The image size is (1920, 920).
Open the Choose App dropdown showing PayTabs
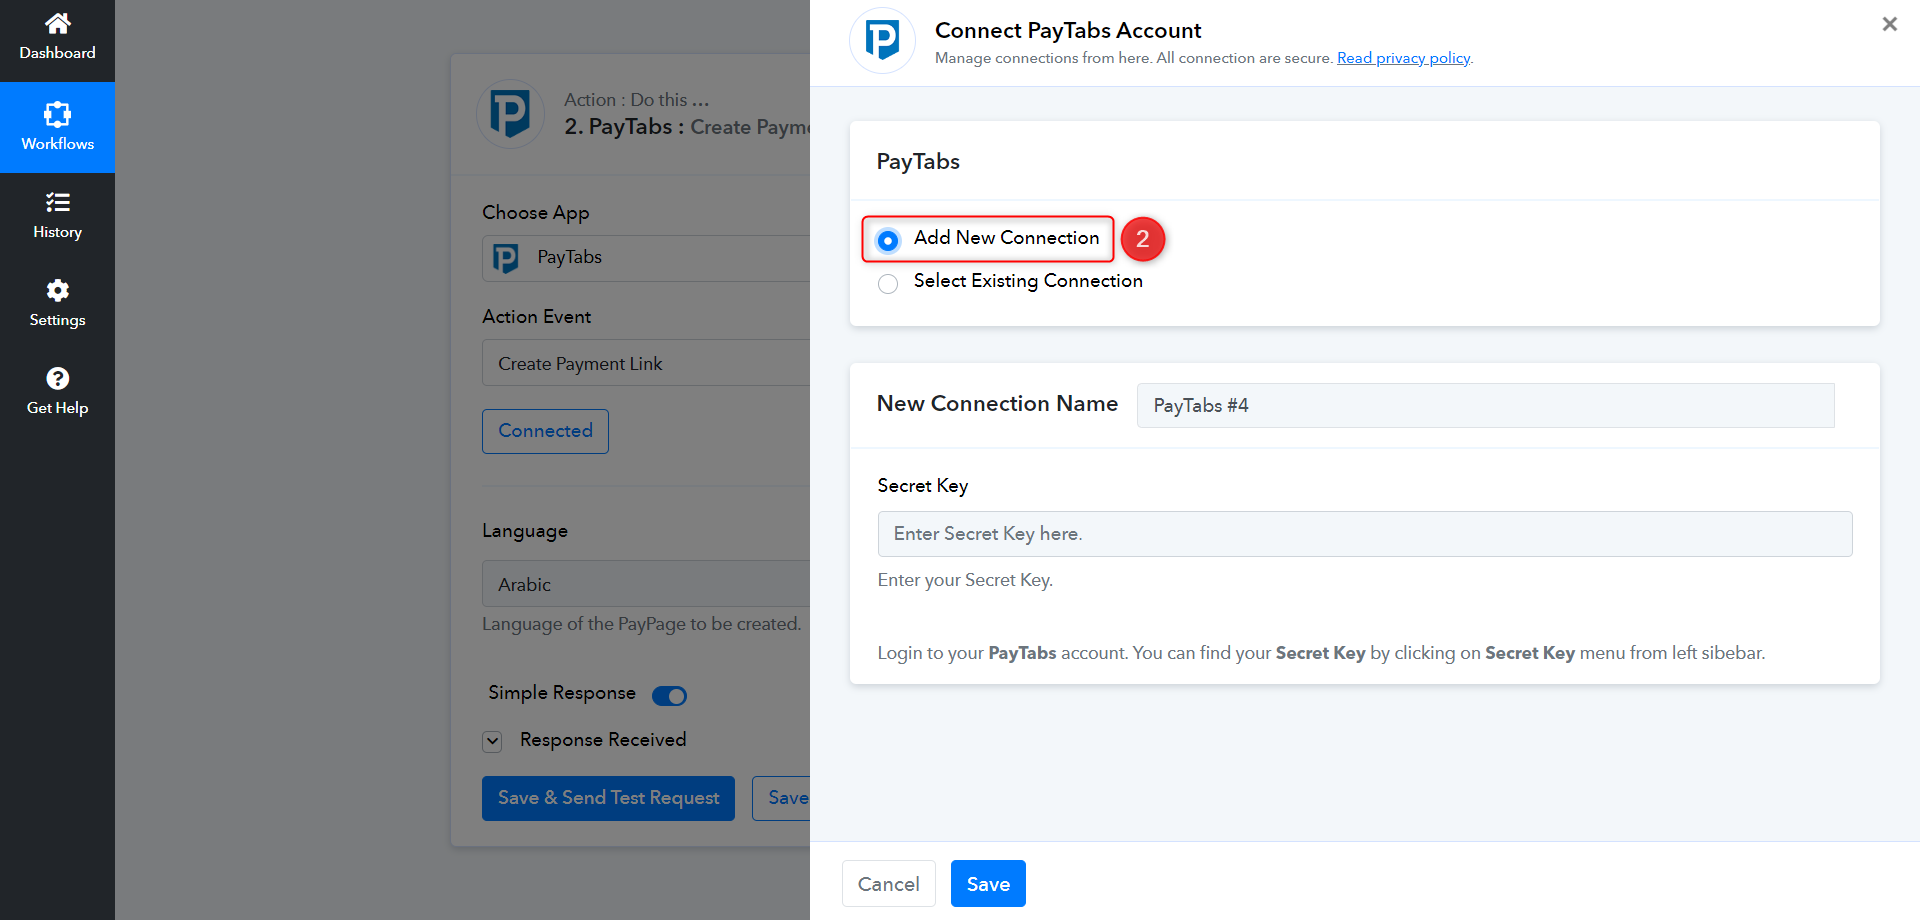pyautogui.click(x=646, y=258)
